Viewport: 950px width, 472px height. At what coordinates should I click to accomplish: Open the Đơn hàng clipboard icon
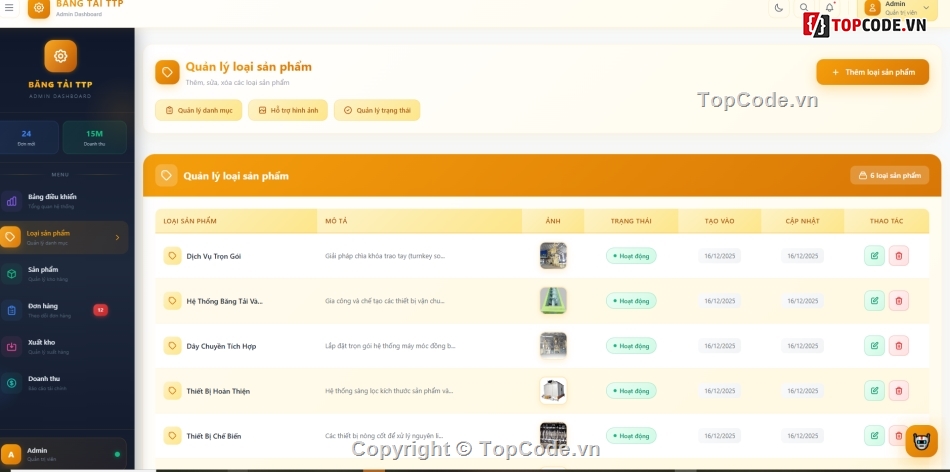11,310
